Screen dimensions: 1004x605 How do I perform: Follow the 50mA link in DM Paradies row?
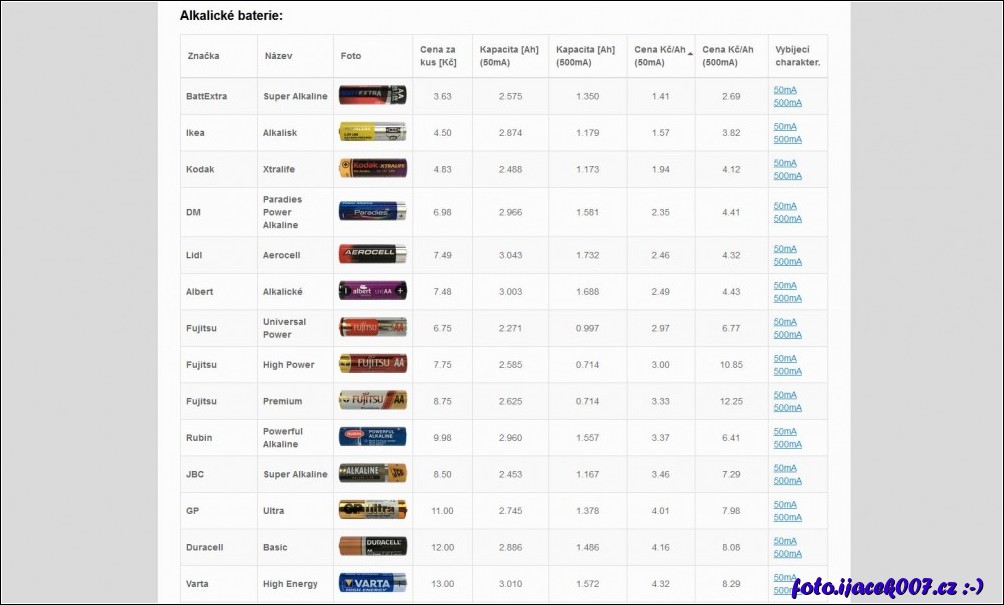[x=785, y=206]
